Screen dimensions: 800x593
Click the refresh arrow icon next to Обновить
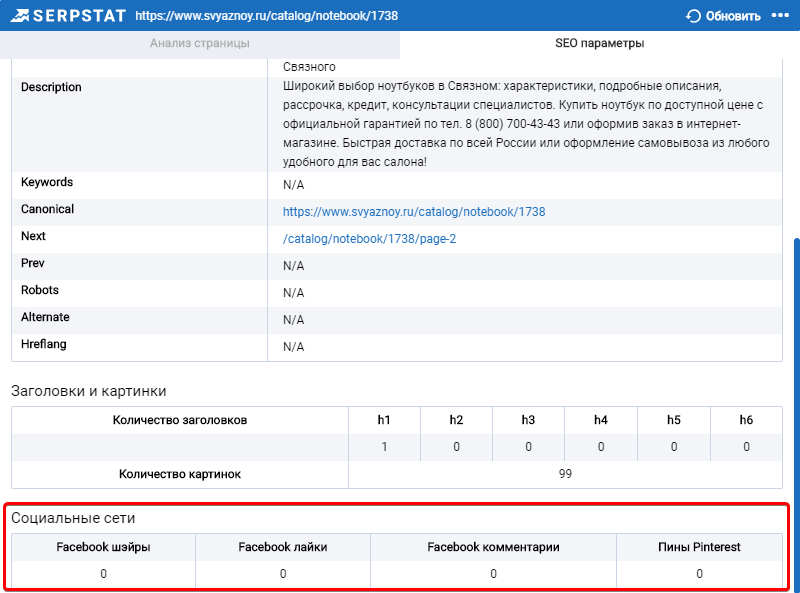pos(693,16)
